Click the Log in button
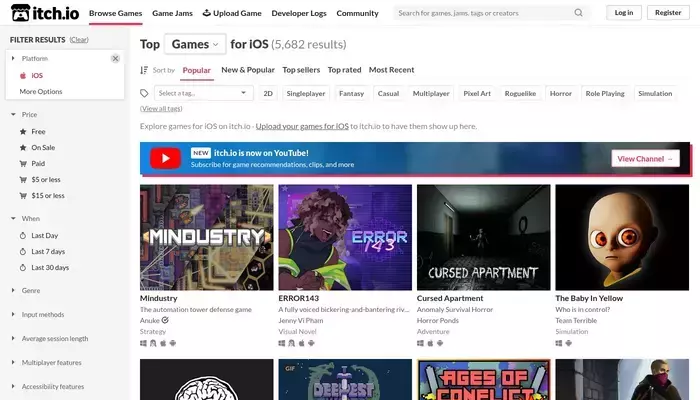 624,12
